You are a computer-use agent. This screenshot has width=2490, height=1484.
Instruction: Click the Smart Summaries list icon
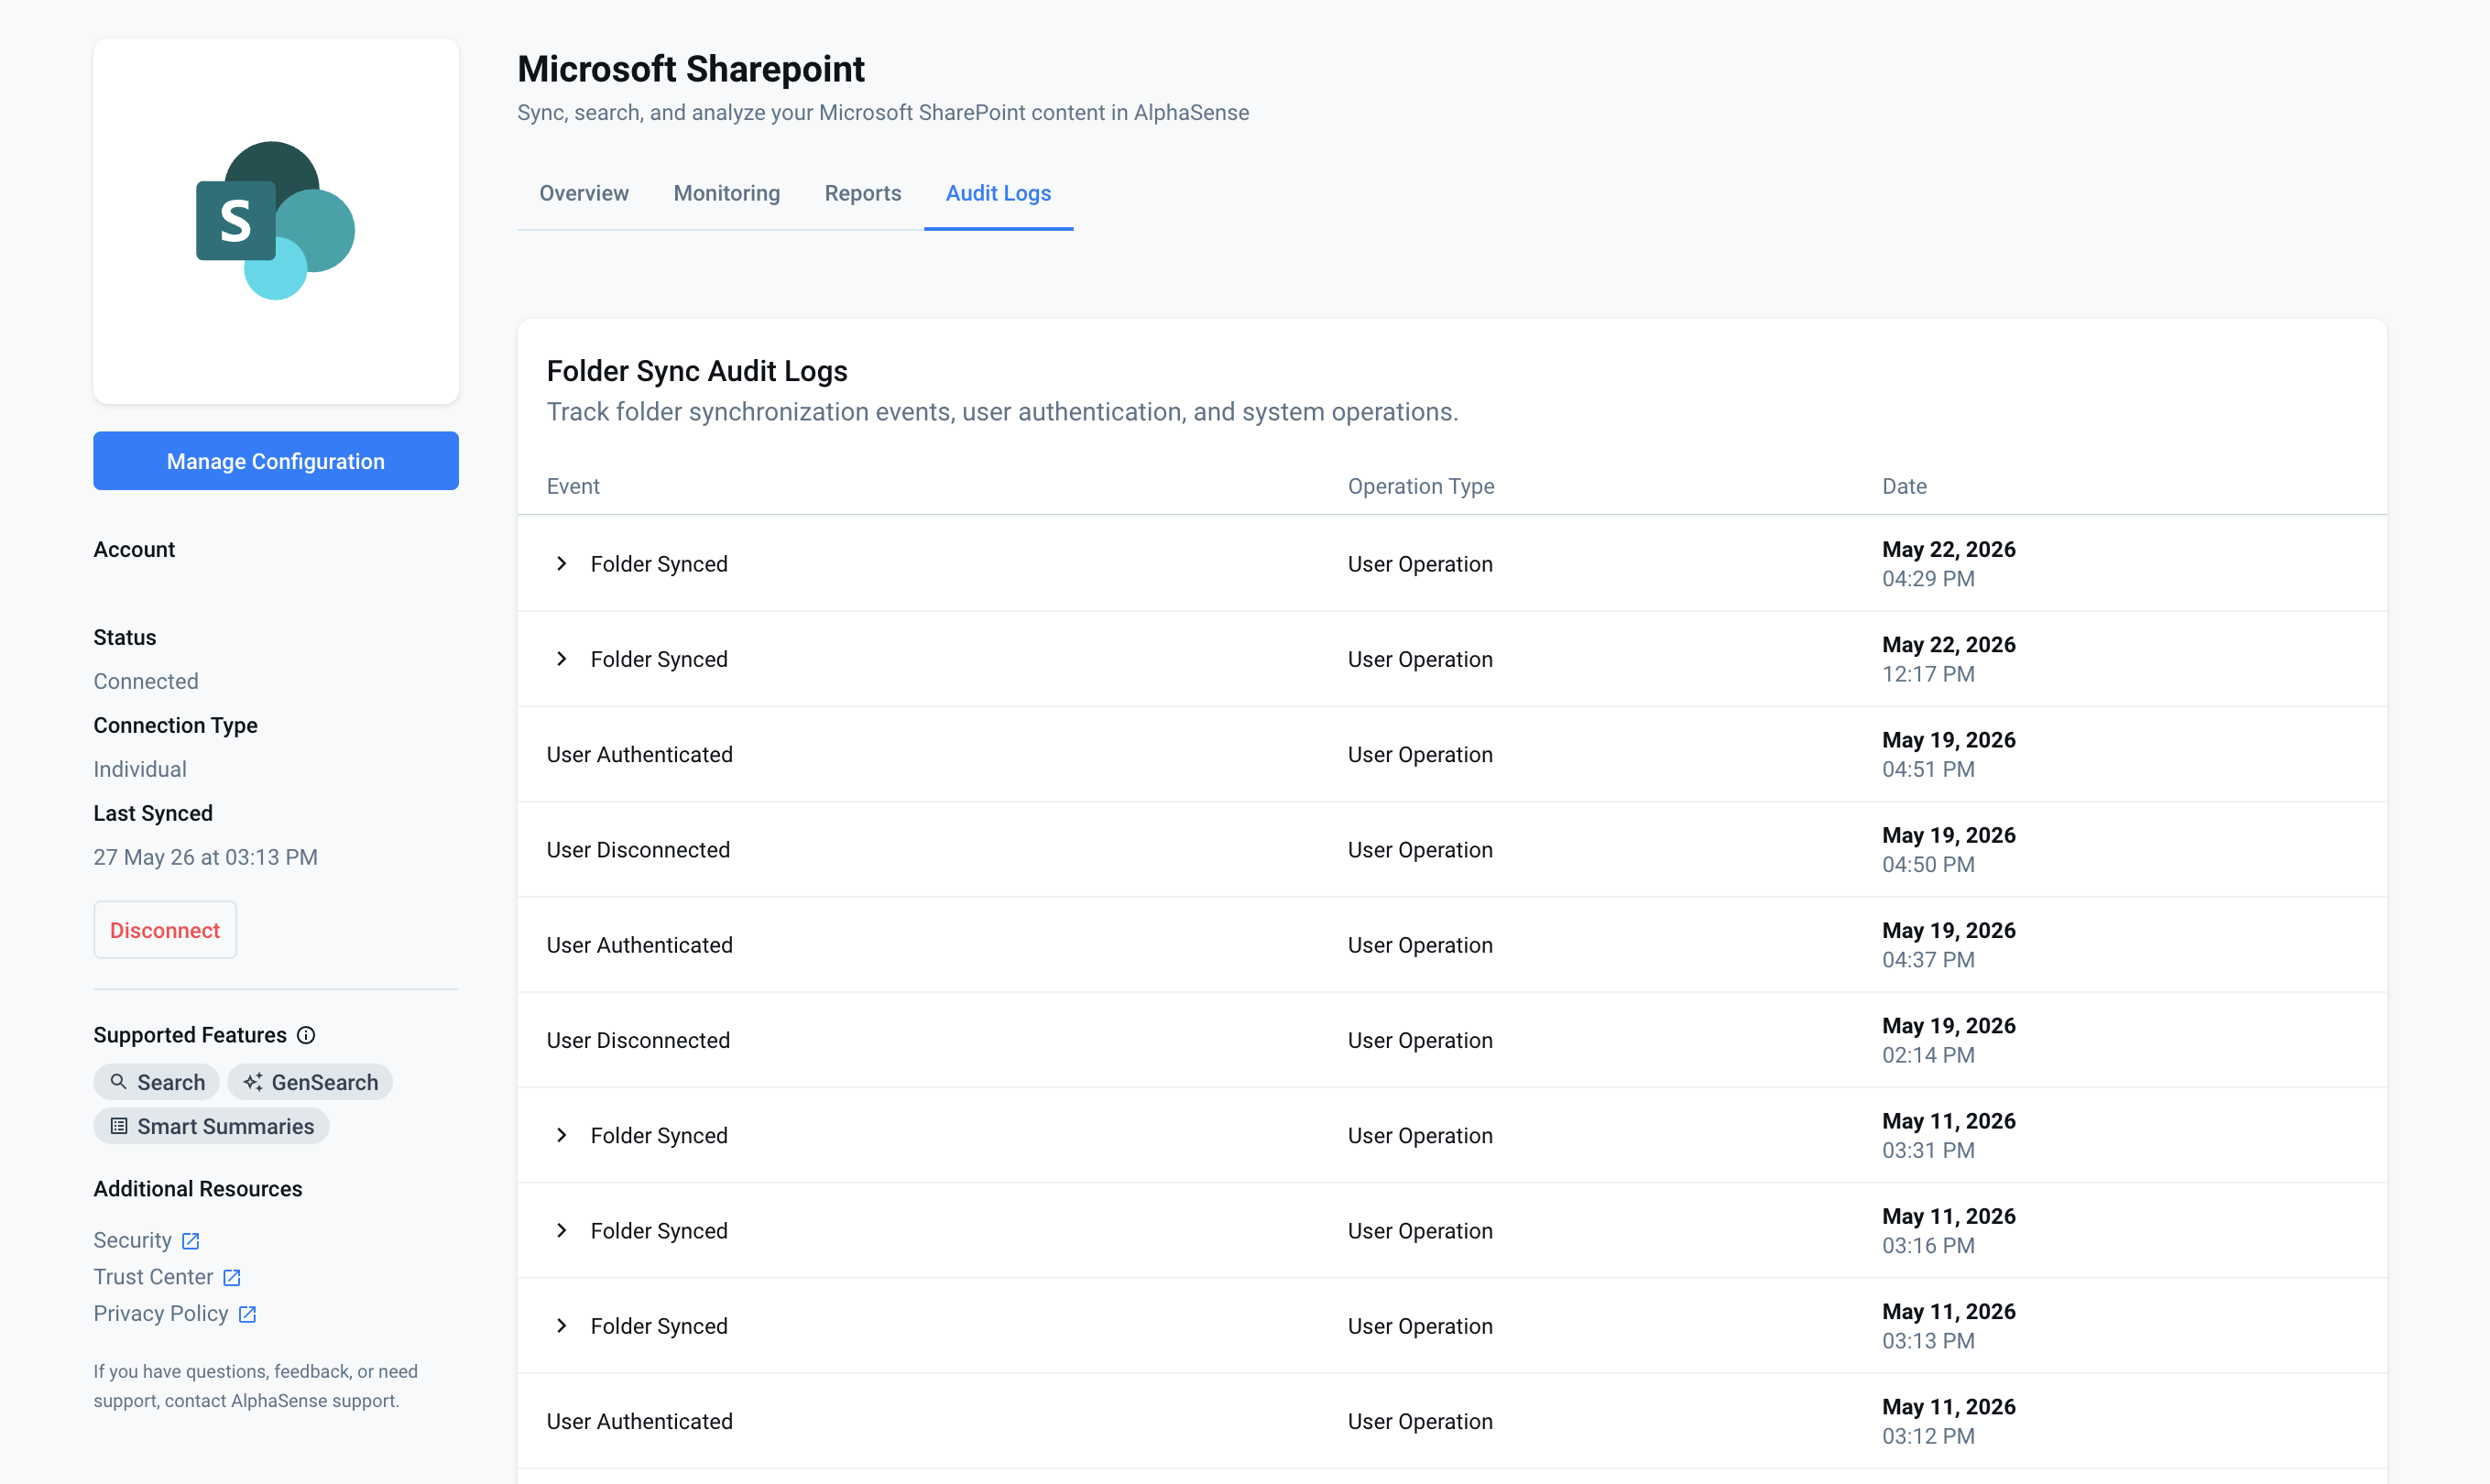[118, 1126]
